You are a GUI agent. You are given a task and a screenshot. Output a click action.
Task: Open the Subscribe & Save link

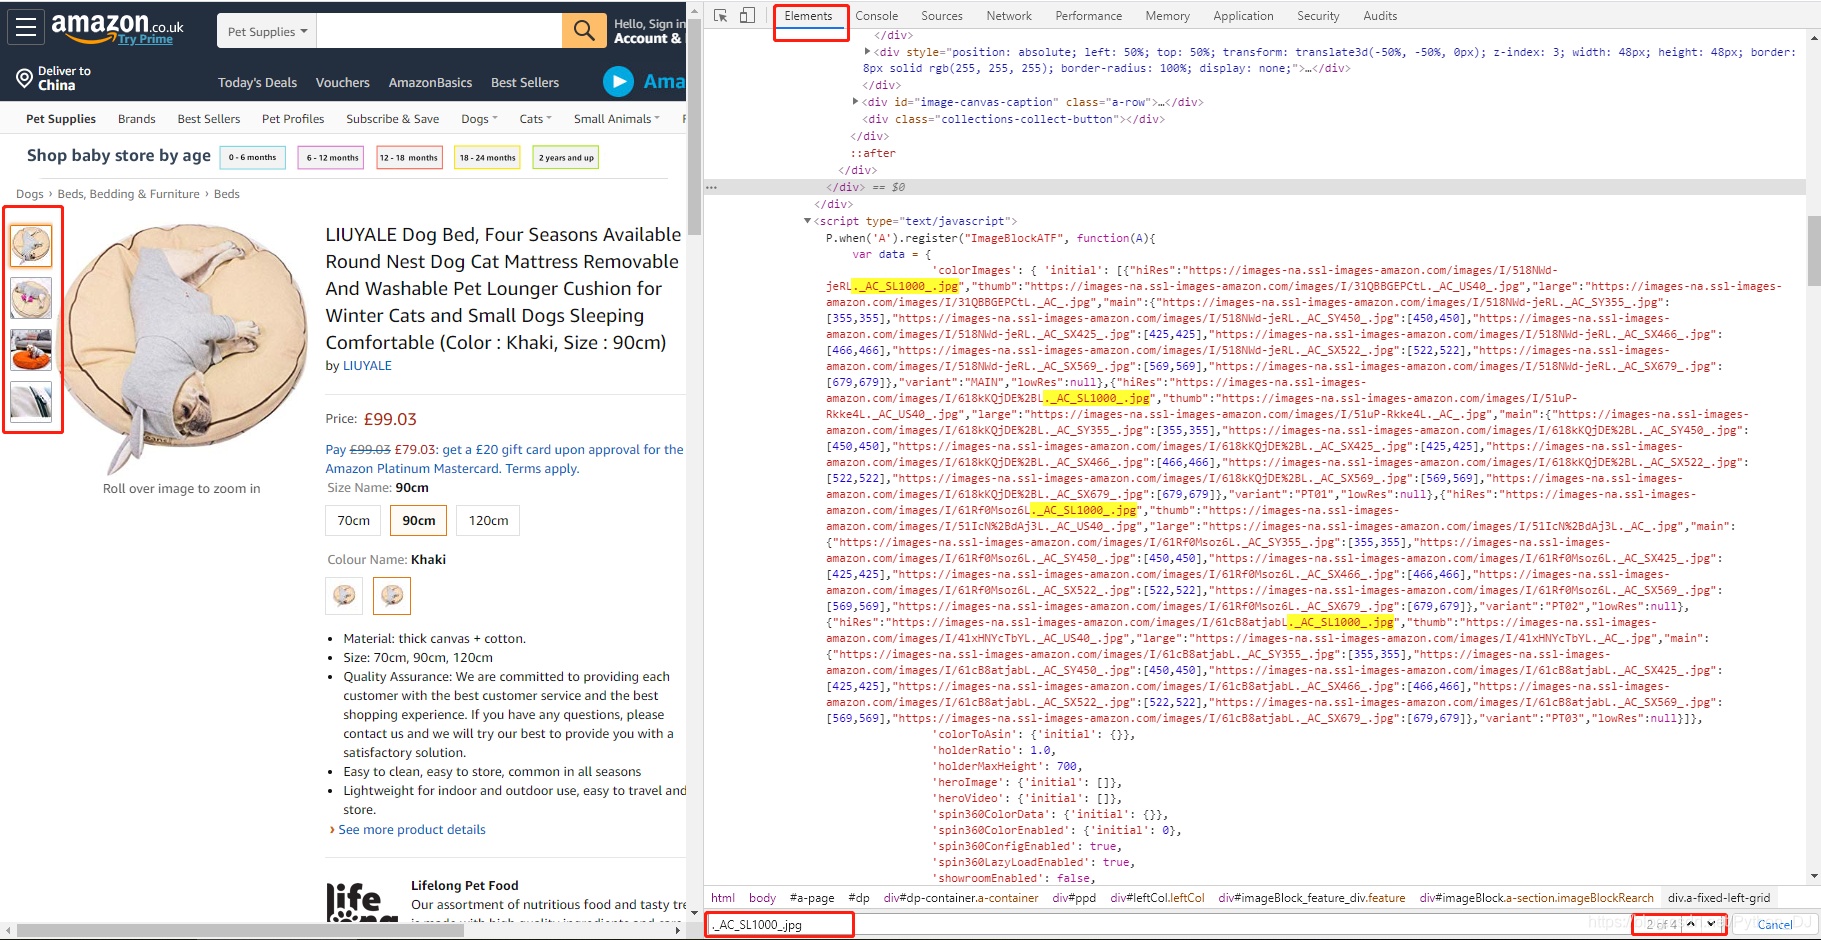coord(392,119)
